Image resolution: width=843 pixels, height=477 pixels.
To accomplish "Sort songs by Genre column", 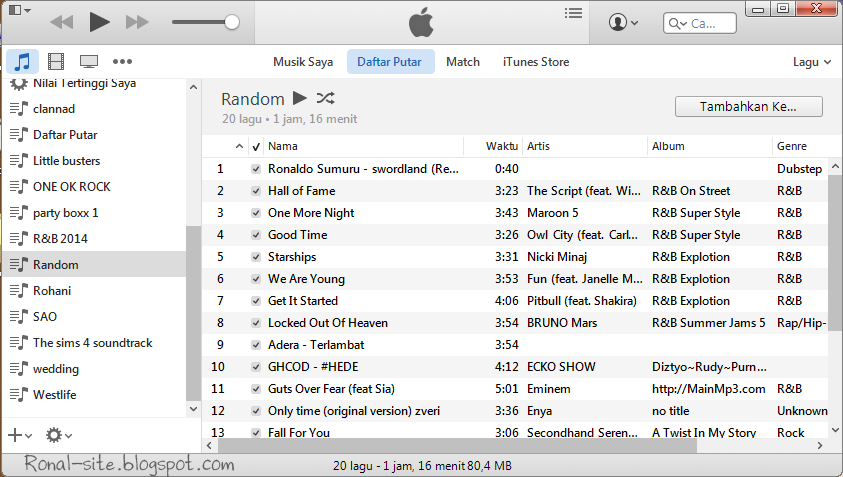I will pos(799,146).
